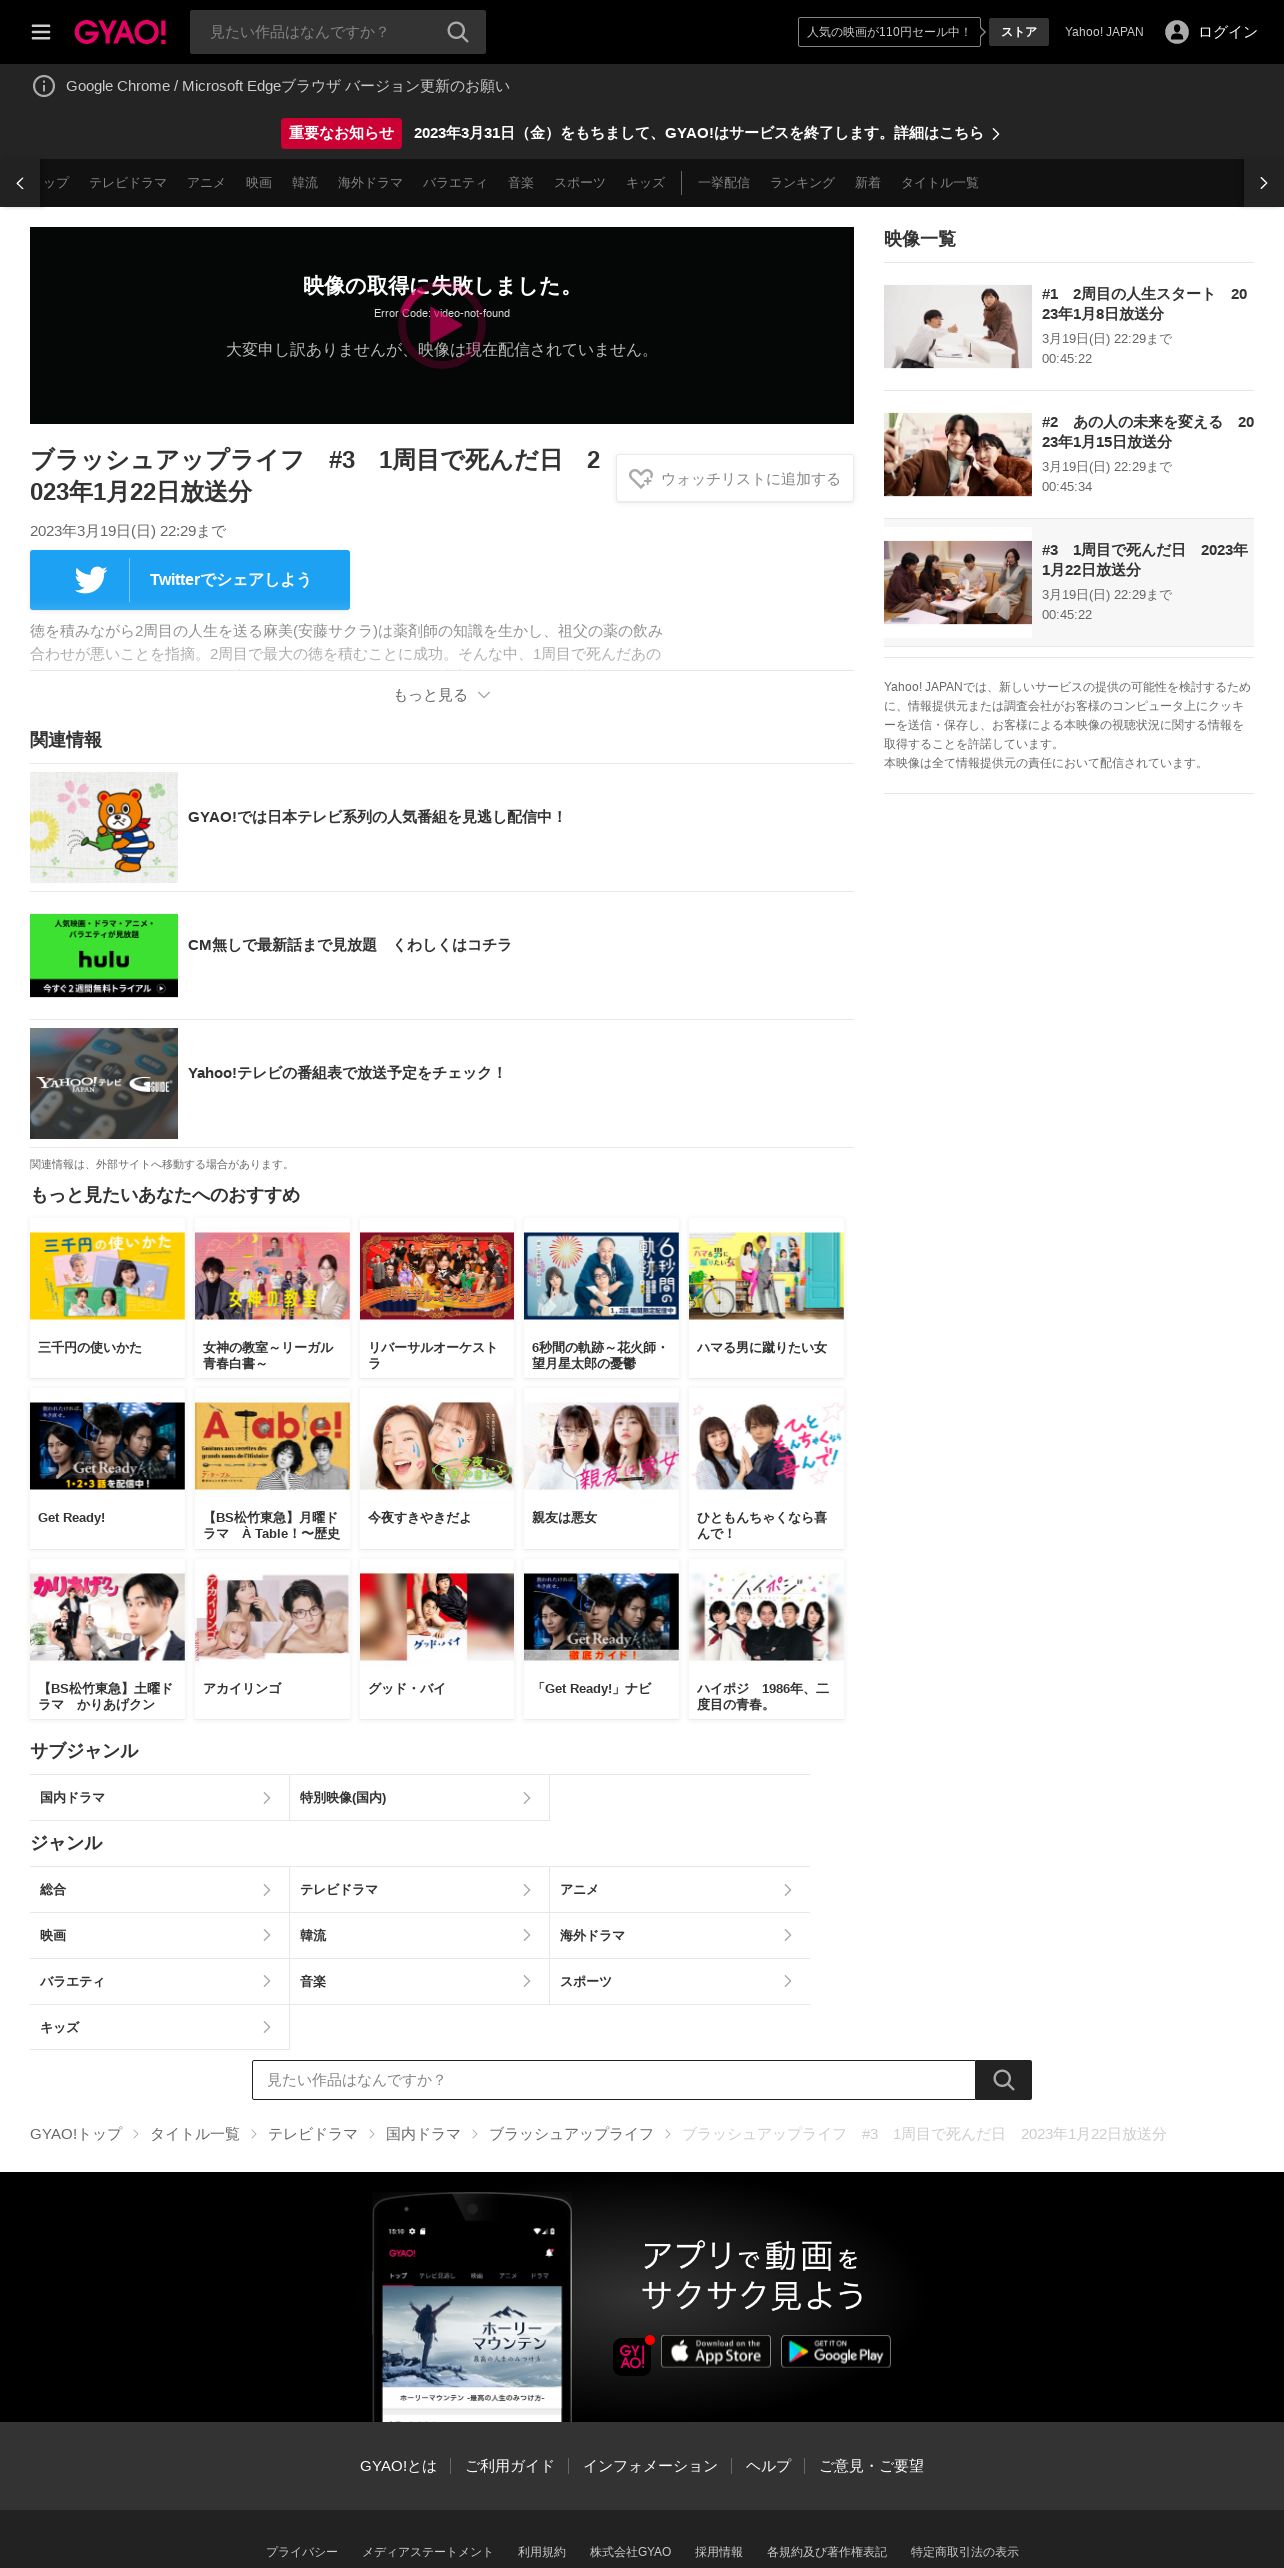Image resolution: width=1284 pixels, height=2568 pixels.
Task: Click the info icon beside browser notice
Action: (x=44, y=86)
